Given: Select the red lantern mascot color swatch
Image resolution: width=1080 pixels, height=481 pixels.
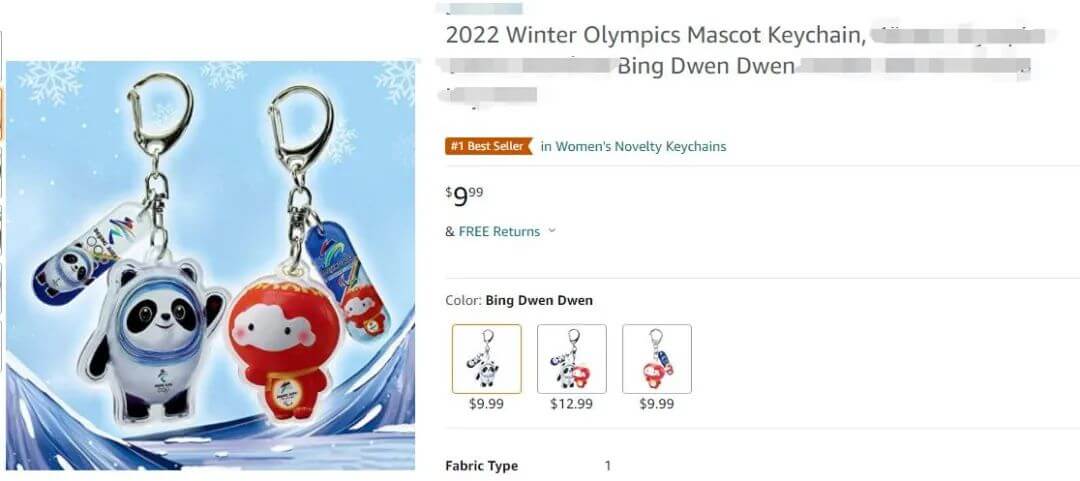Looking at the screenshot, I should click(x=656, y=358).
